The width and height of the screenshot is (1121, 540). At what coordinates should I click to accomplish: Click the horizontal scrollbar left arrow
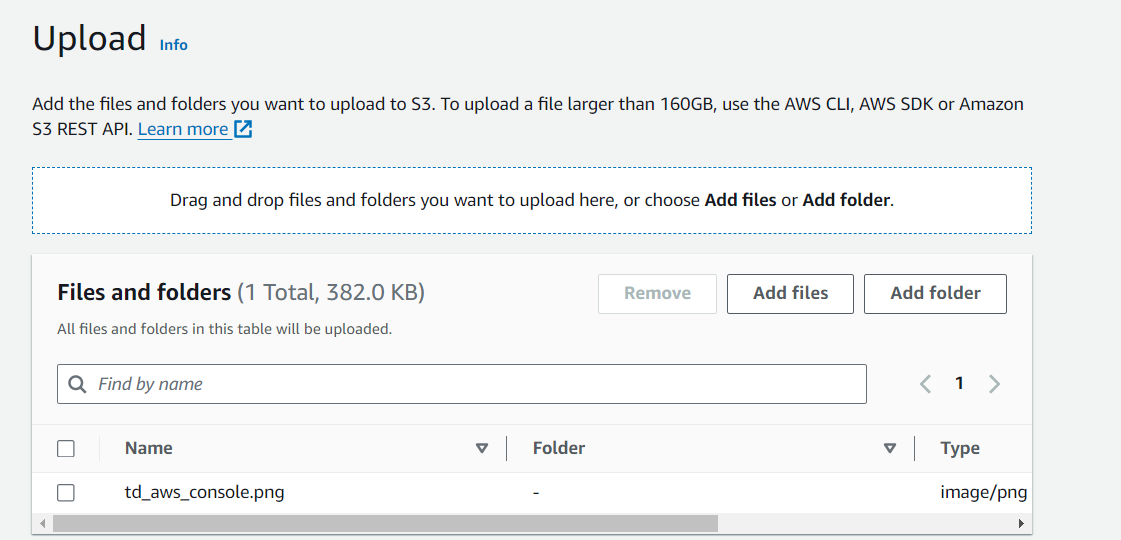pyautogui.click(x=42, y=523)
